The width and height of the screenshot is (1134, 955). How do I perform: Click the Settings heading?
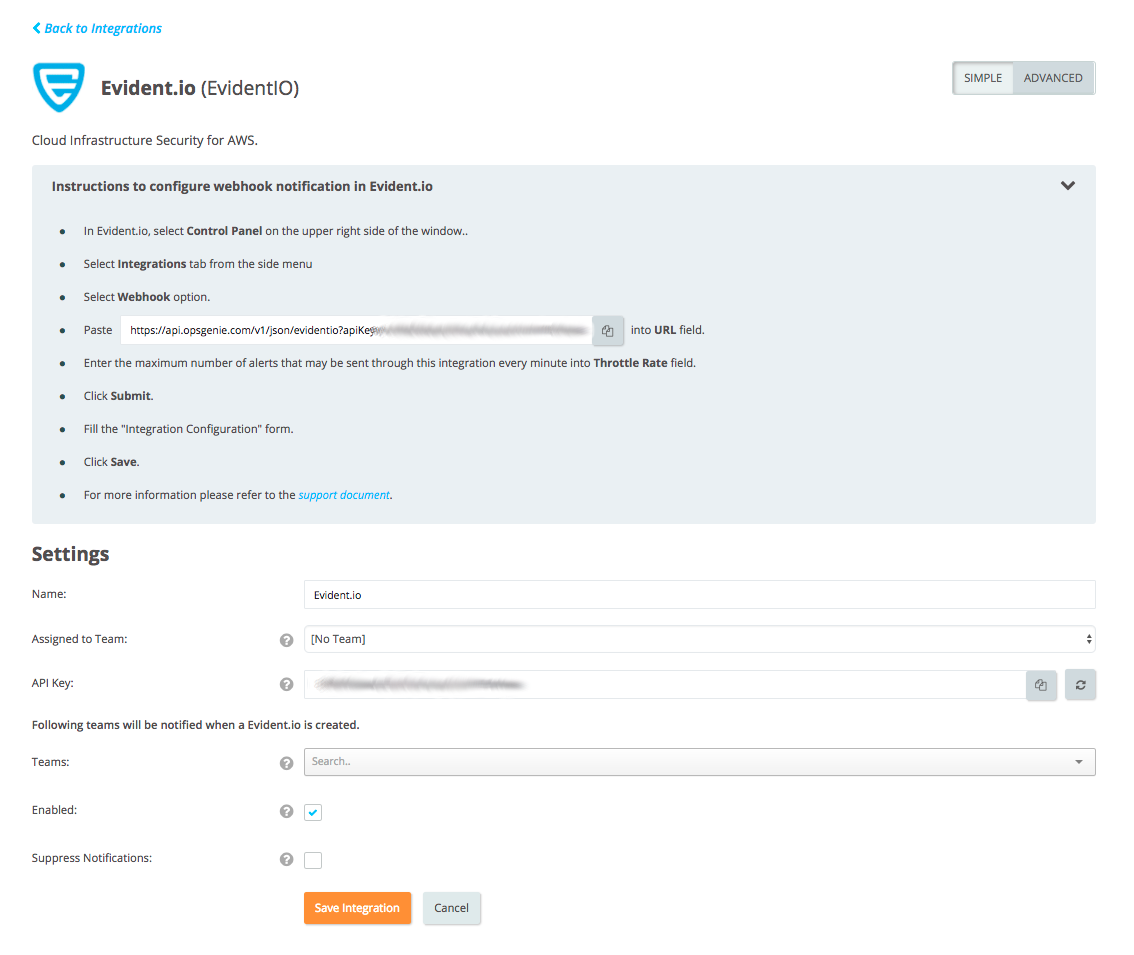click(70, 554)
